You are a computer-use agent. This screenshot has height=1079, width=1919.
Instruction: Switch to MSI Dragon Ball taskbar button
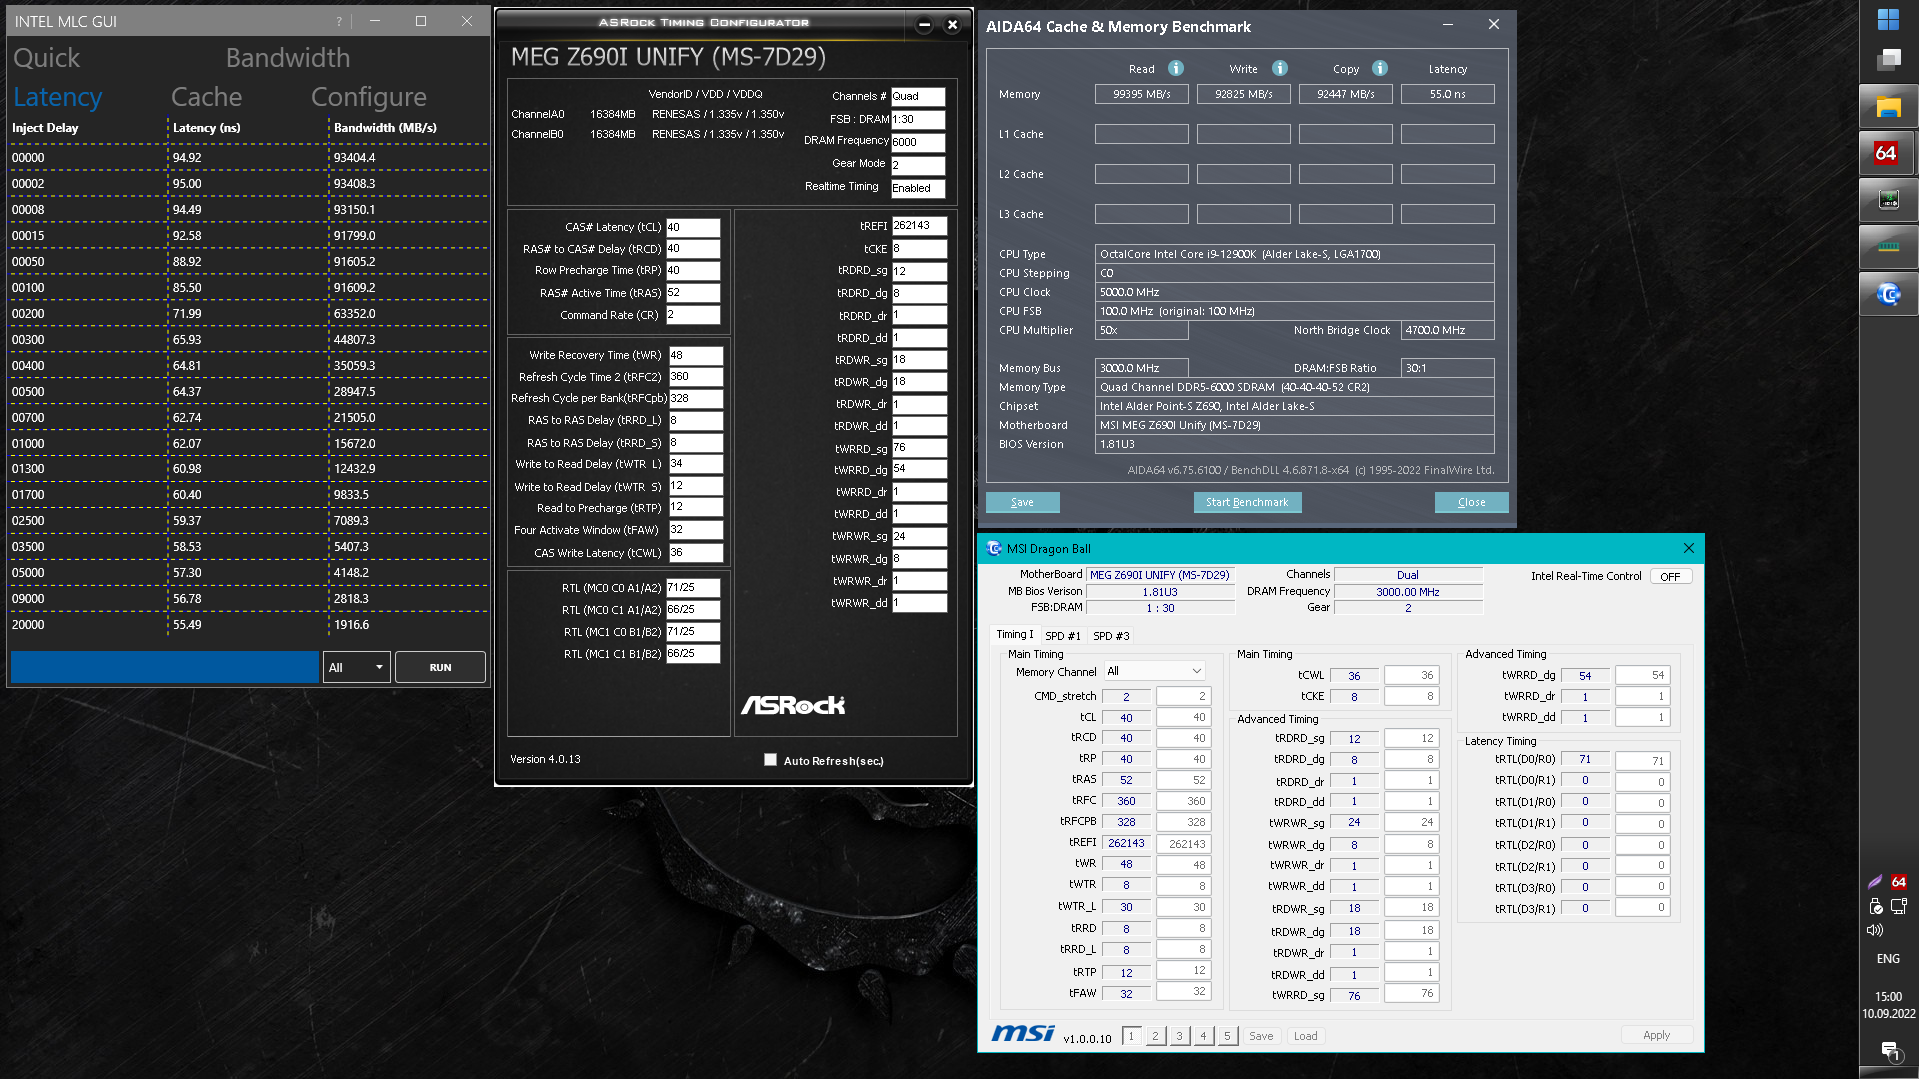coord(1888,294)
